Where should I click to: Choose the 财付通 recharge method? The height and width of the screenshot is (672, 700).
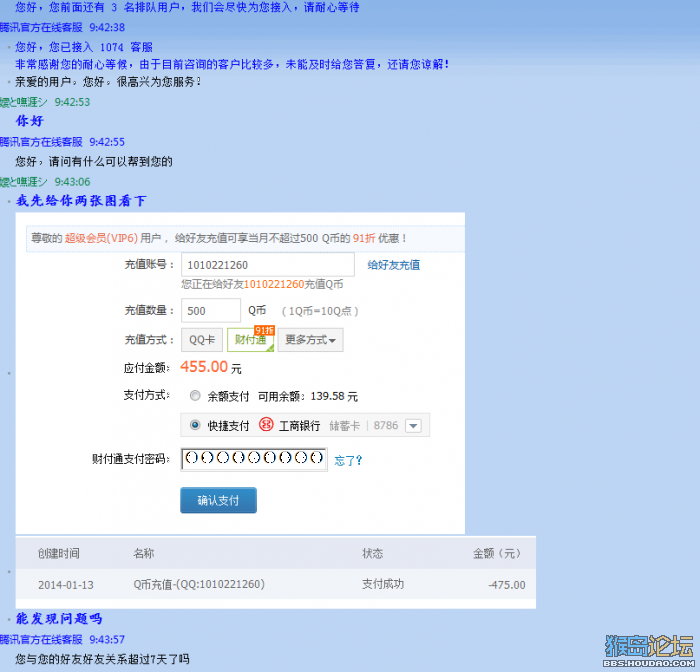(250, 340)
